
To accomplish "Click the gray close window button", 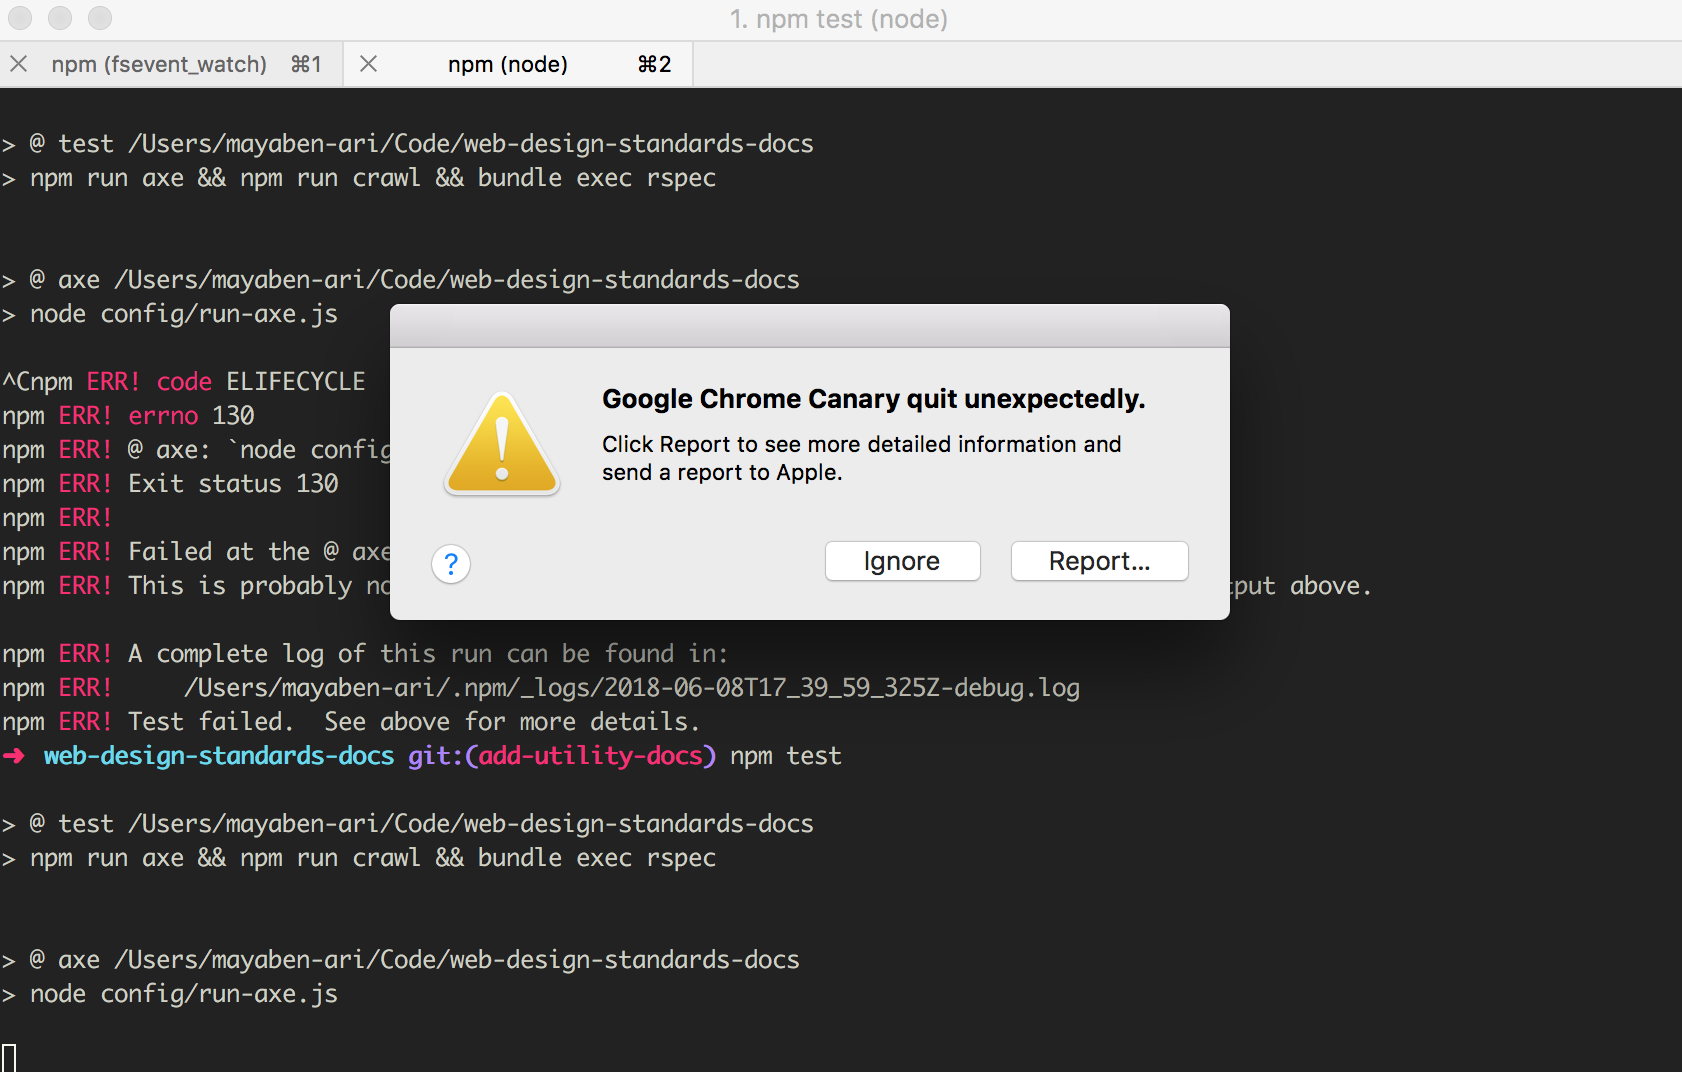I will click(x=20, y=18).
